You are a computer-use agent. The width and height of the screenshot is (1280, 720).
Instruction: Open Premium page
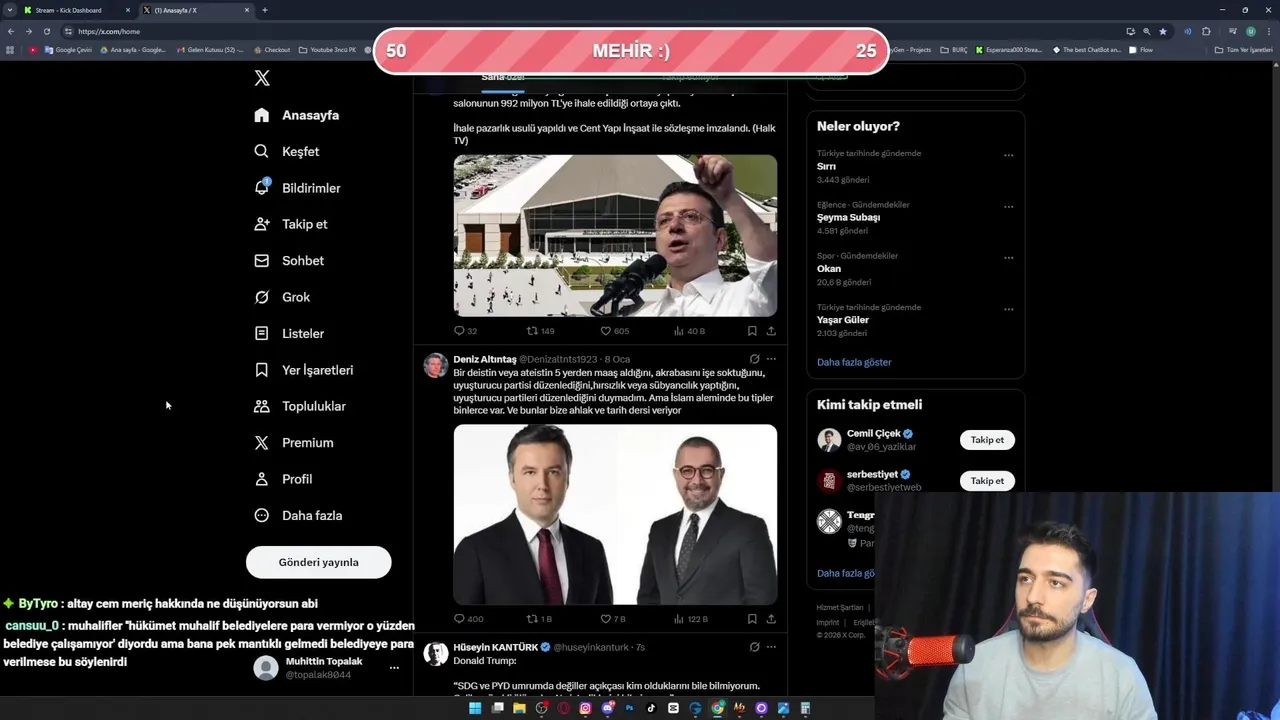click(294, 442)
